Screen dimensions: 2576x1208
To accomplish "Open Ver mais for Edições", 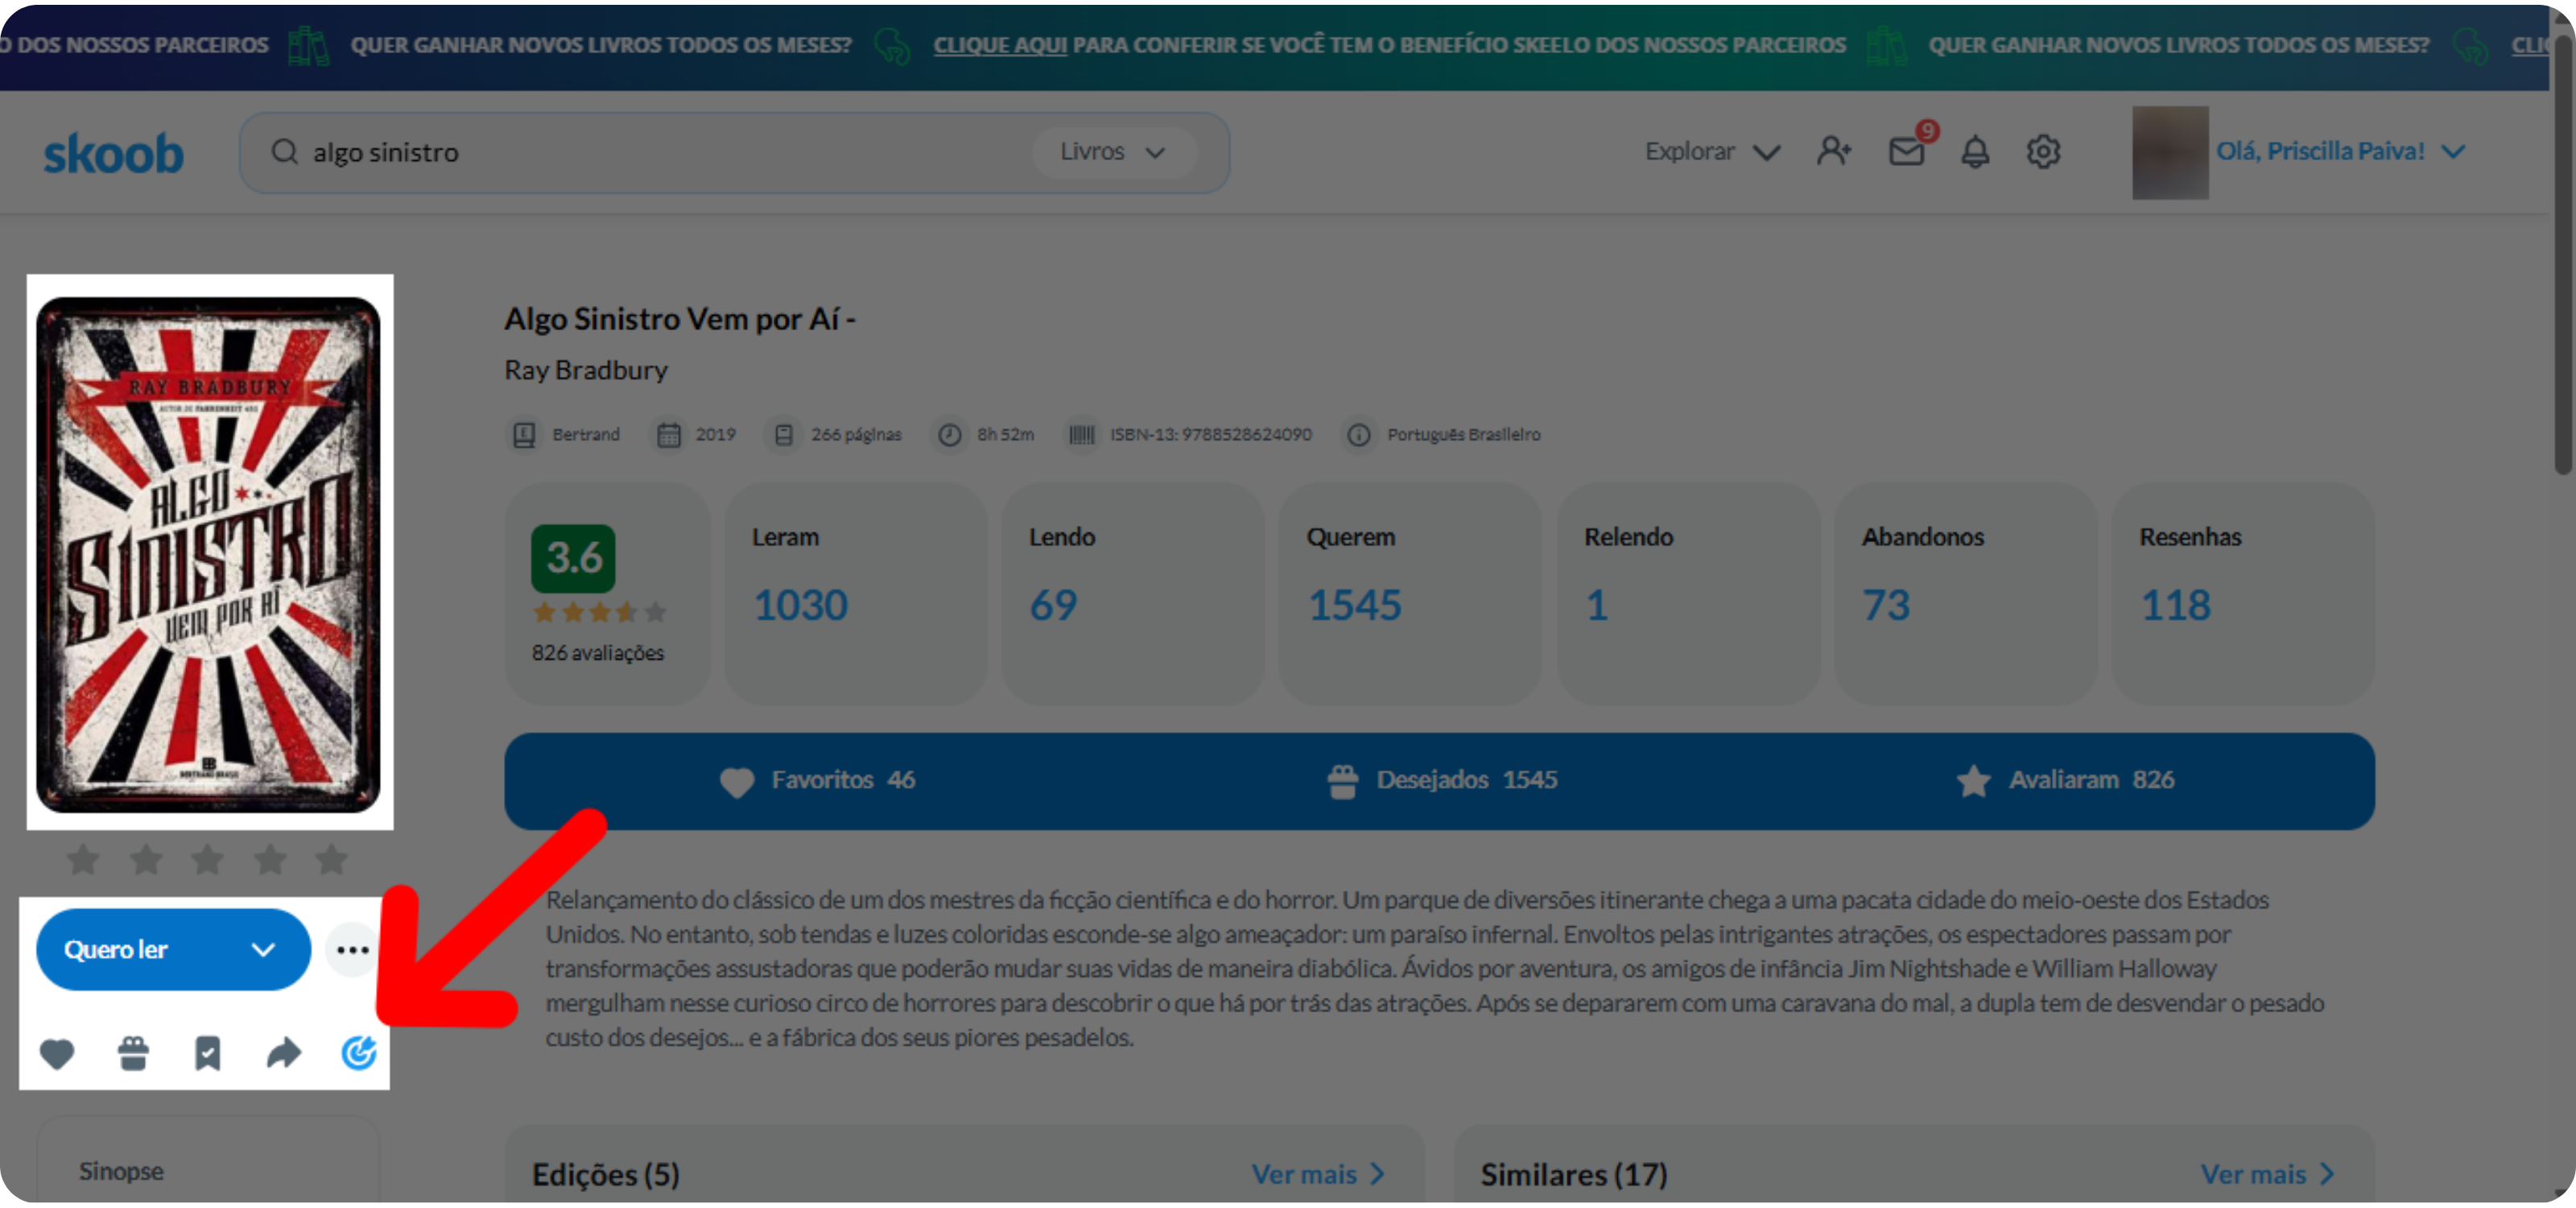I will tap(1318, 1174).
